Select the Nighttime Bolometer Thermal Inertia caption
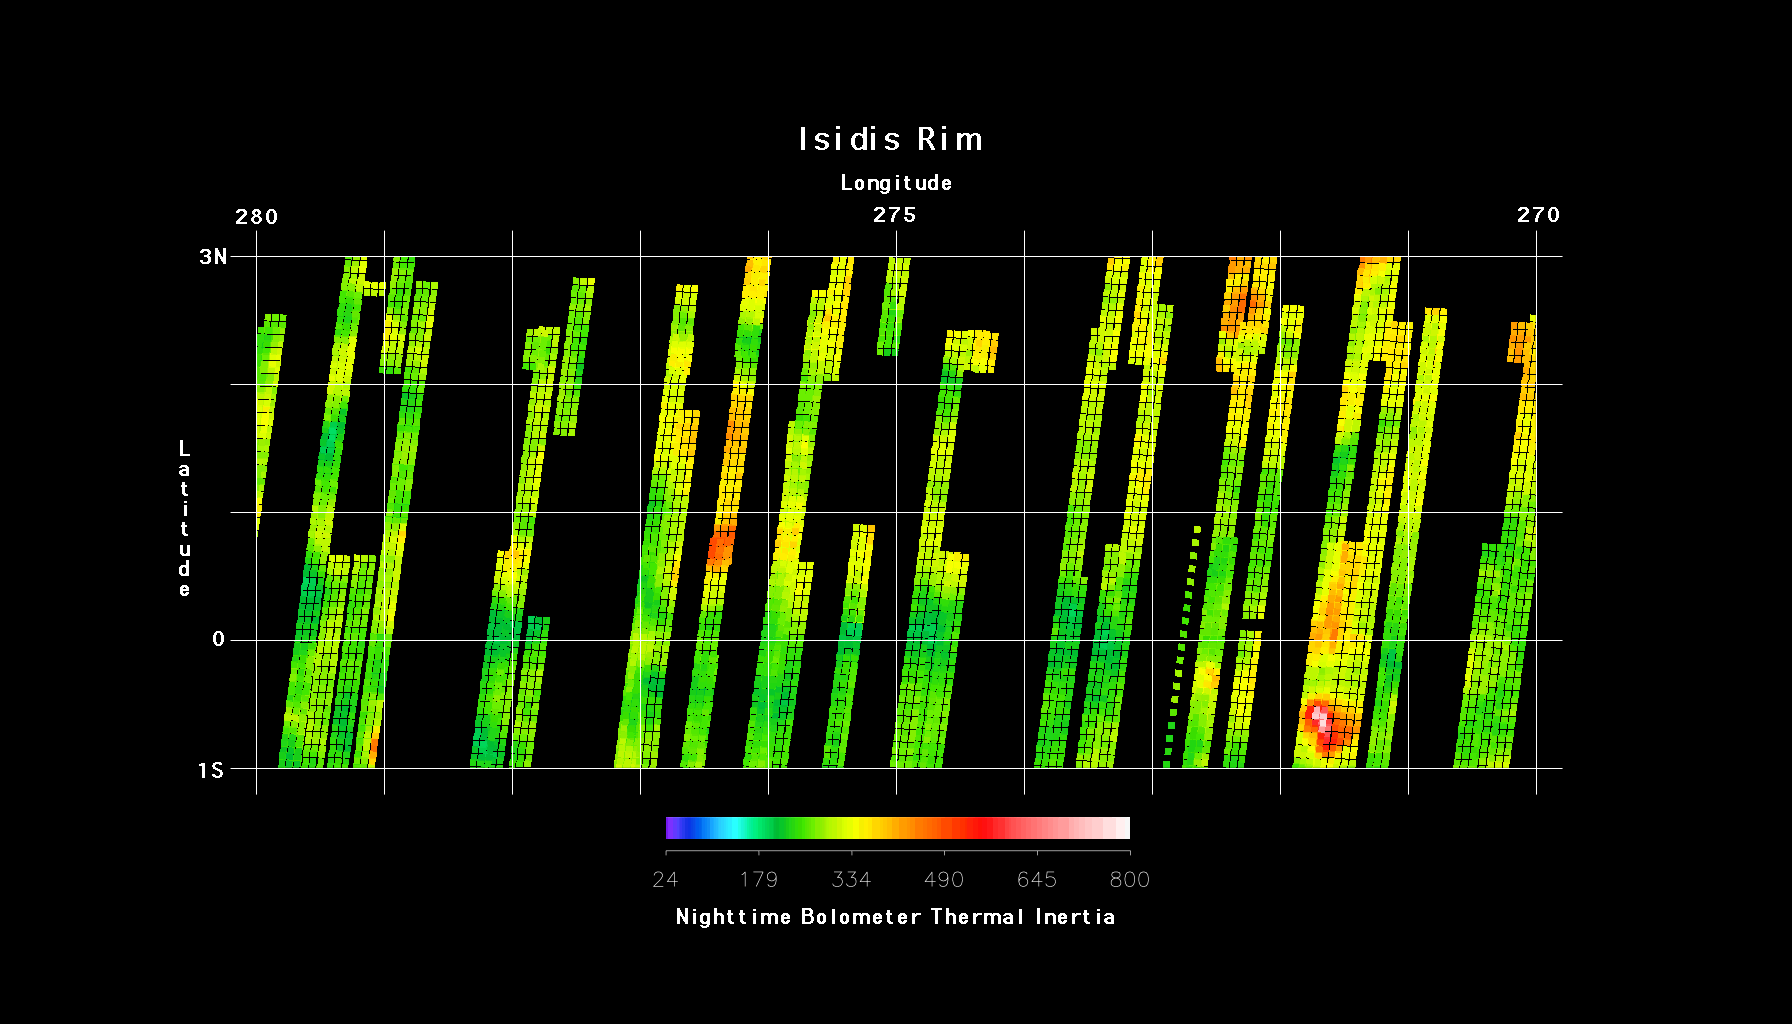The width and height of the screenshot is (1792, 1024). point(895,917)
